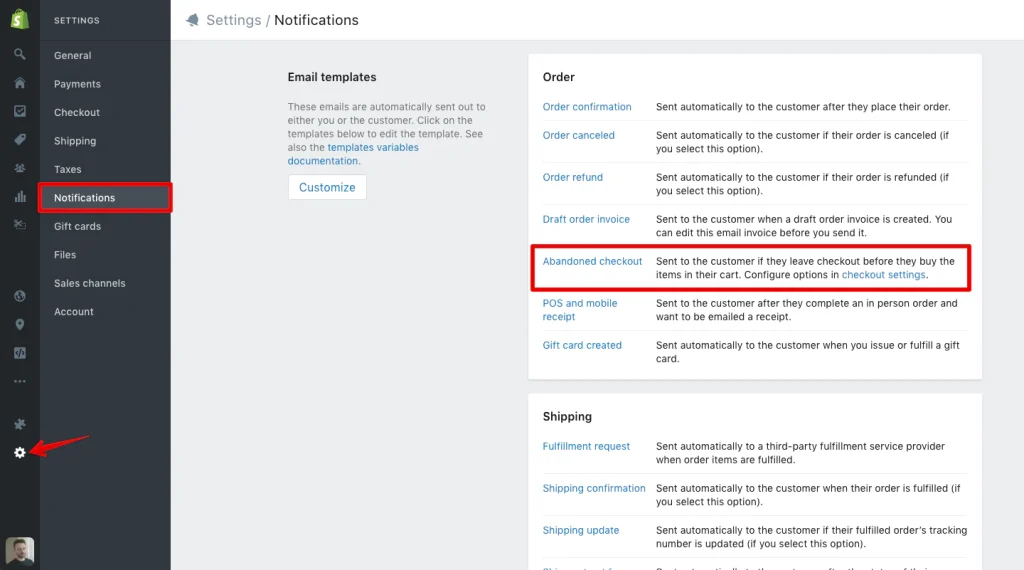Image resolution: width=1024 pixels, height=570 pixels.
Task: Open the Abandoned checkout template
Action: (x=592, y=262)
